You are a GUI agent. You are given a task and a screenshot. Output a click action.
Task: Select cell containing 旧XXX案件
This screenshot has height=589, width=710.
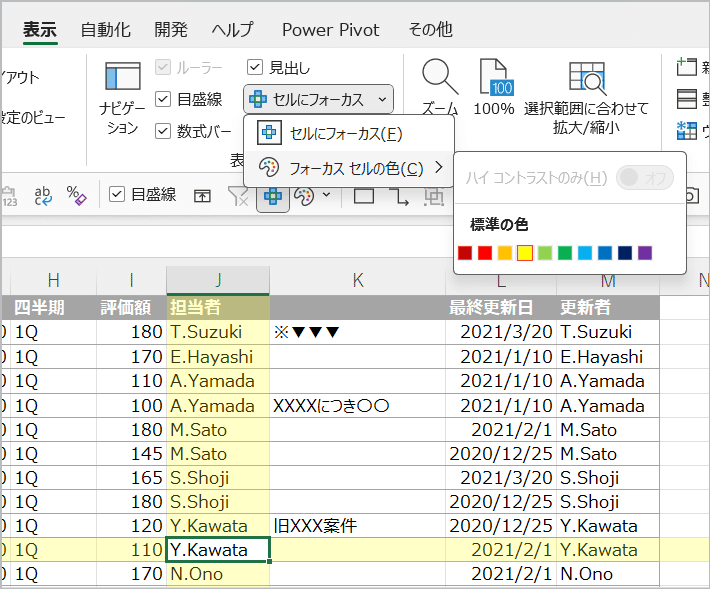point(358,526)
